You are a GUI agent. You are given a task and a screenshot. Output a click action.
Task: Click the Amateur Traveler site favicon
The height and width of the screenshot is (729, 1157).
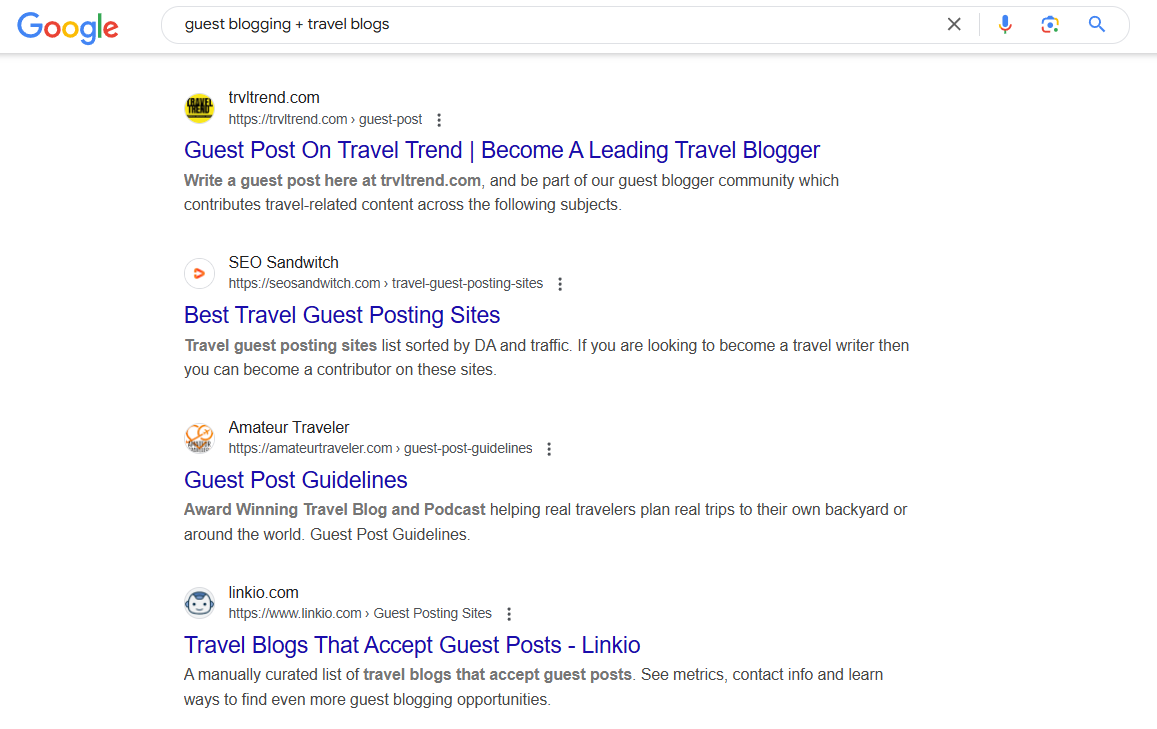click(199, 438)
